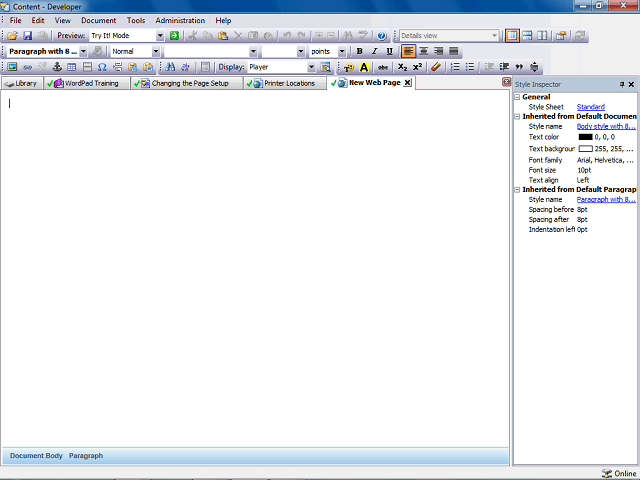
Task: Toggle Bold formatting
Action: (360, 51)
